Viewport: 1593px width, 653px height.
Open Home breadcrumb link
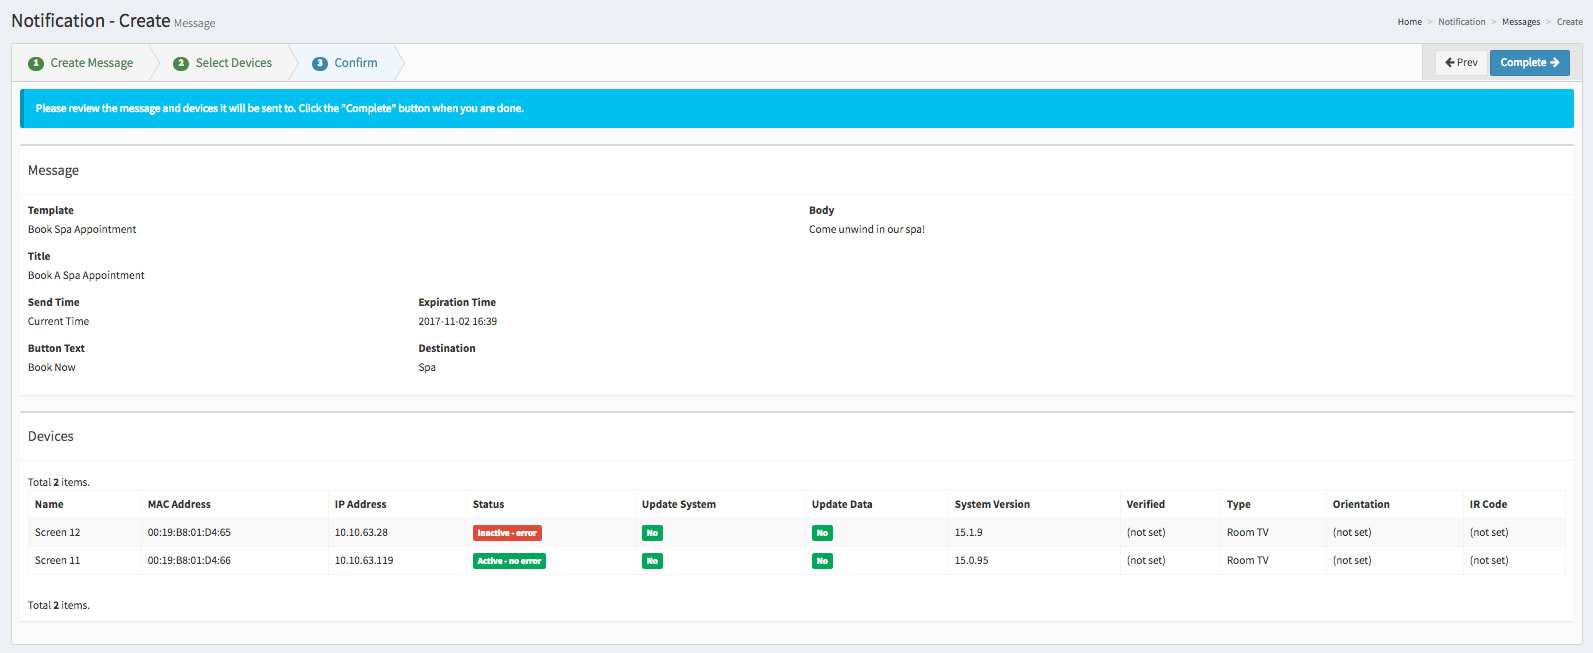[x=1409, y=22]
